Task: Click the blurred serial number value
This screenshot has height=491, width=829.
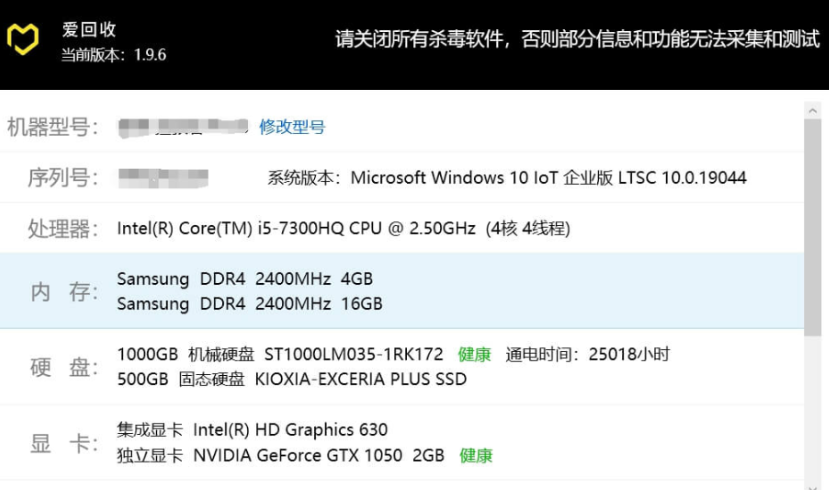Action: pos(163,178)
